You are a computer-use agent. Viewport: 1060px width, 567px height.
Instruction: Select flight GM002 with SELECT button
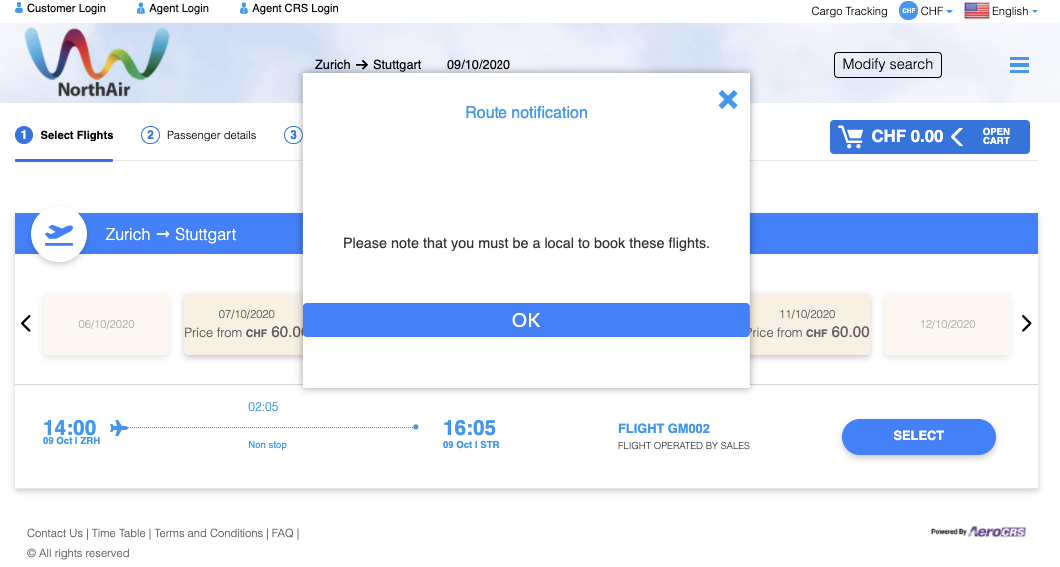918,436
